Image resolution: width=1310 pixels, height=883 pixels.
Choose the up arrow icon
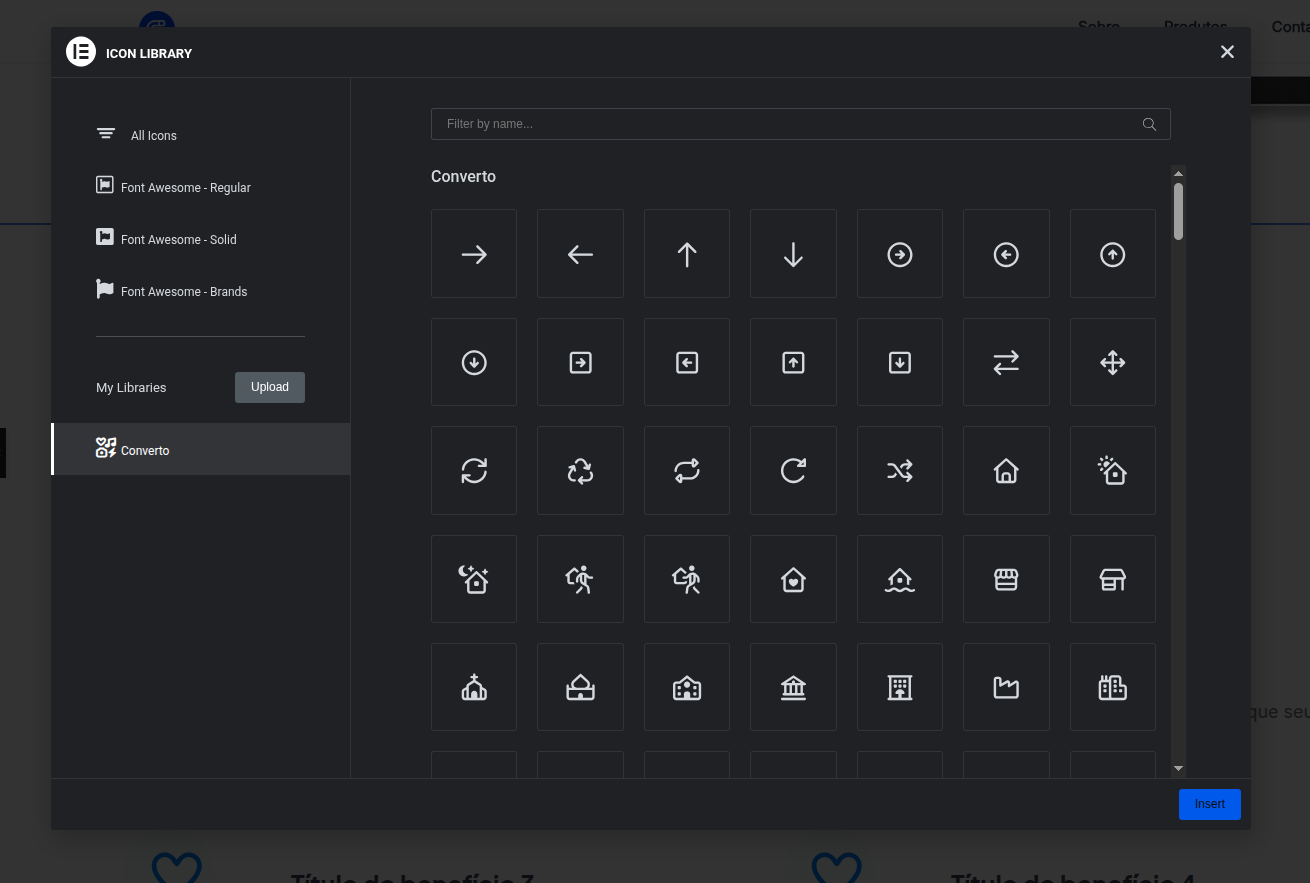pos(687,254)
